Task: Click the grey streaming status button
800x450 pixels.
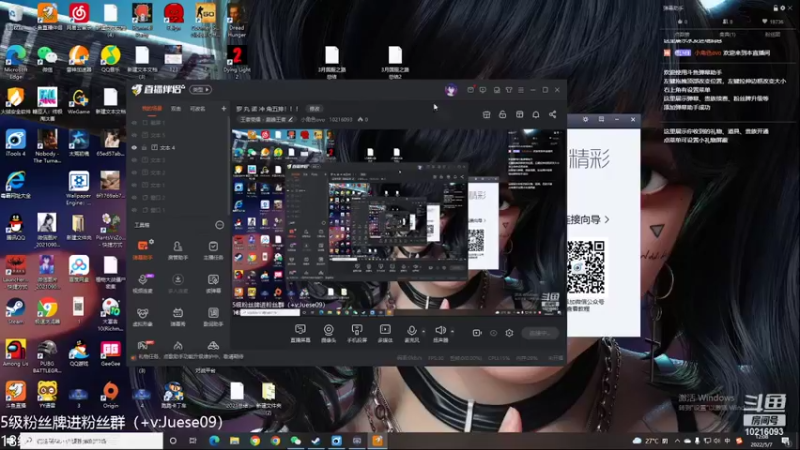Action: click(x=540, y=333)
